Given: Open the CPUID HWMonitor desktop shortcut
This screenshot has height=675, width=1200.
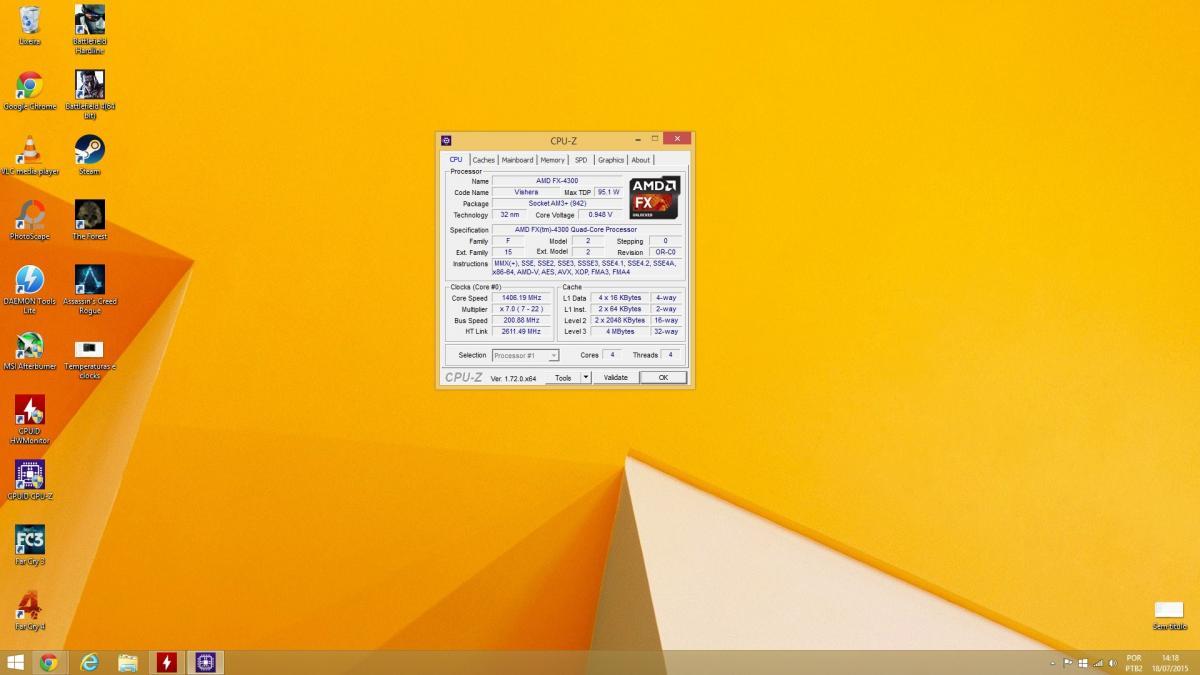Looking at the screenshot, I should [x=30, y=419].
